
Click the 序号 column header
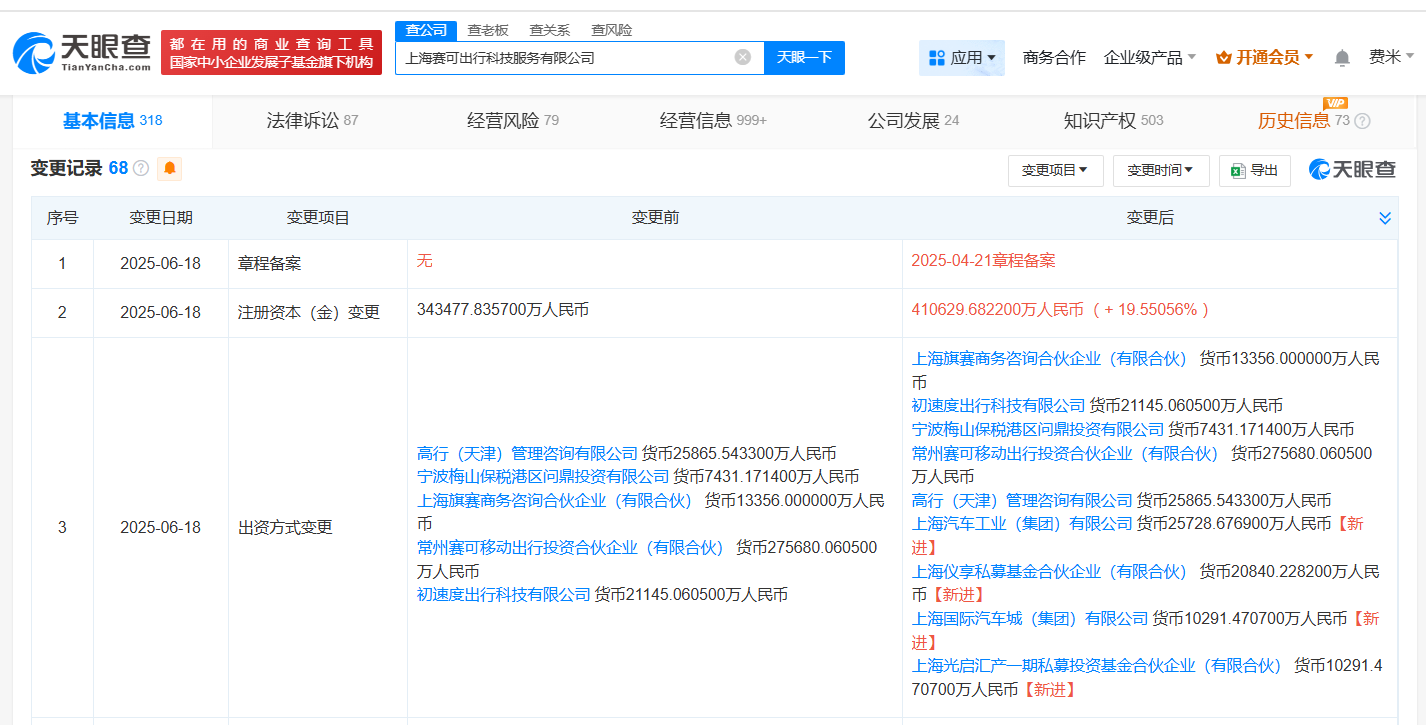[x=62, y=218]
